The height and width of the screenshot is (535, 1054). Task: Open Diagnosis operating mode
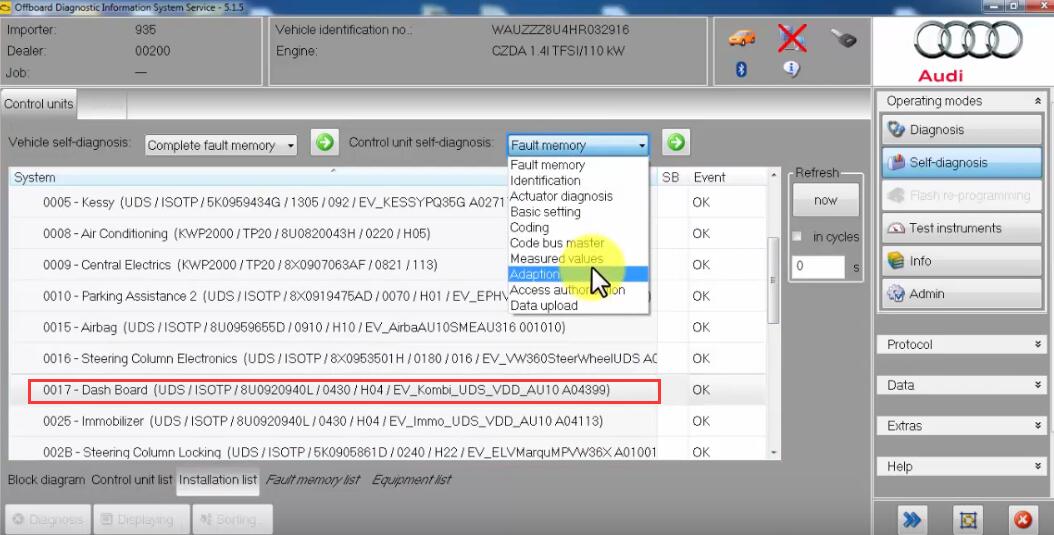pos(961,130)
